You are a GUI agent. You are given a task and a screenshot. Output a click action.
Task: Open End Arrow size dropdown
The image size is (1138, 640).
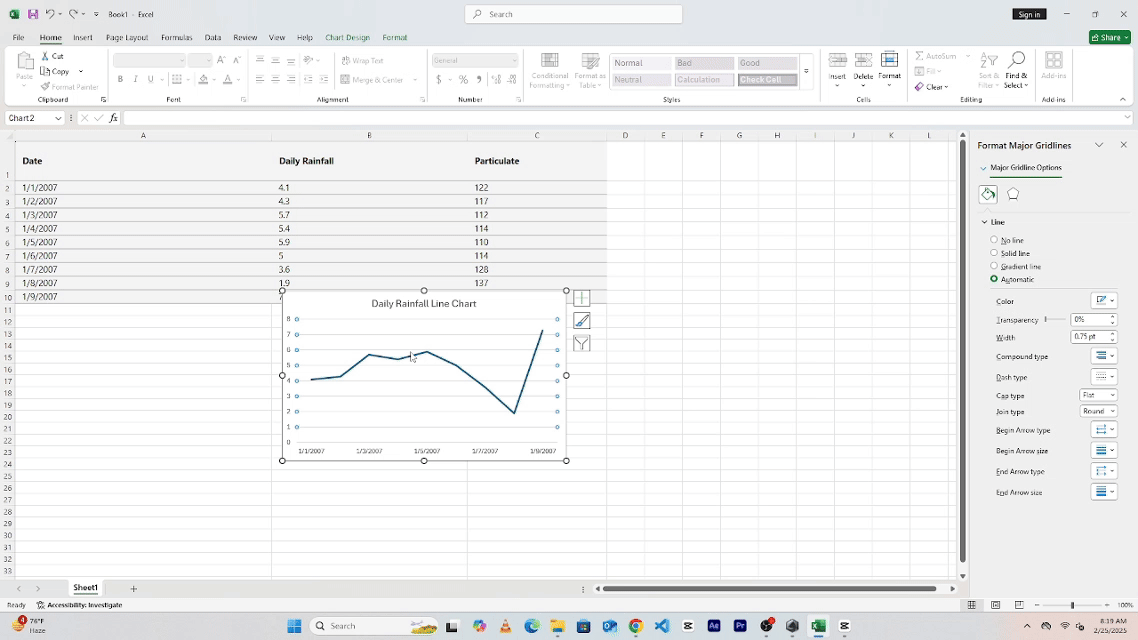(x=1104, y=492)
